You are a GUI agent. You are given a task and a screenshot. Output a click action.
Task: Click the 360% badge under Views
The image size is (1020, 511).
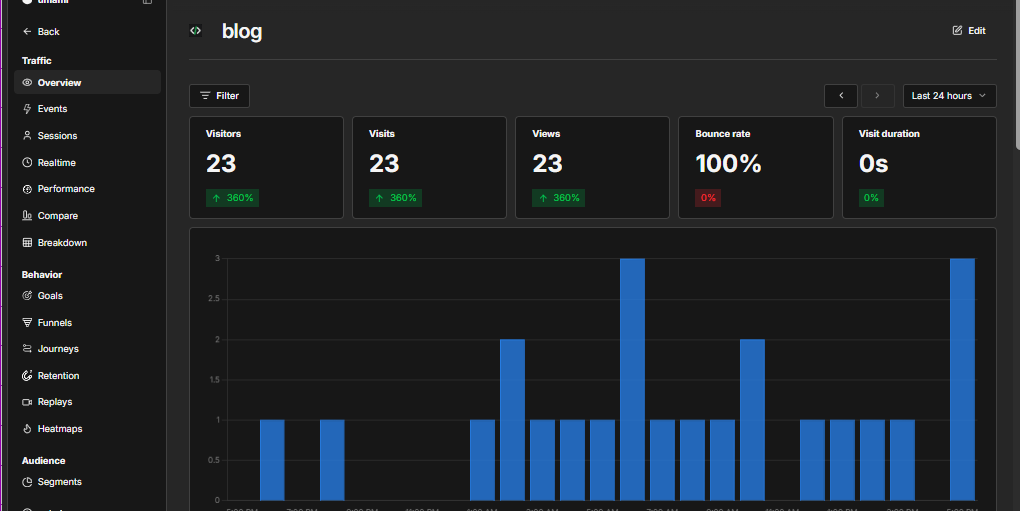(x=559, y=198)
